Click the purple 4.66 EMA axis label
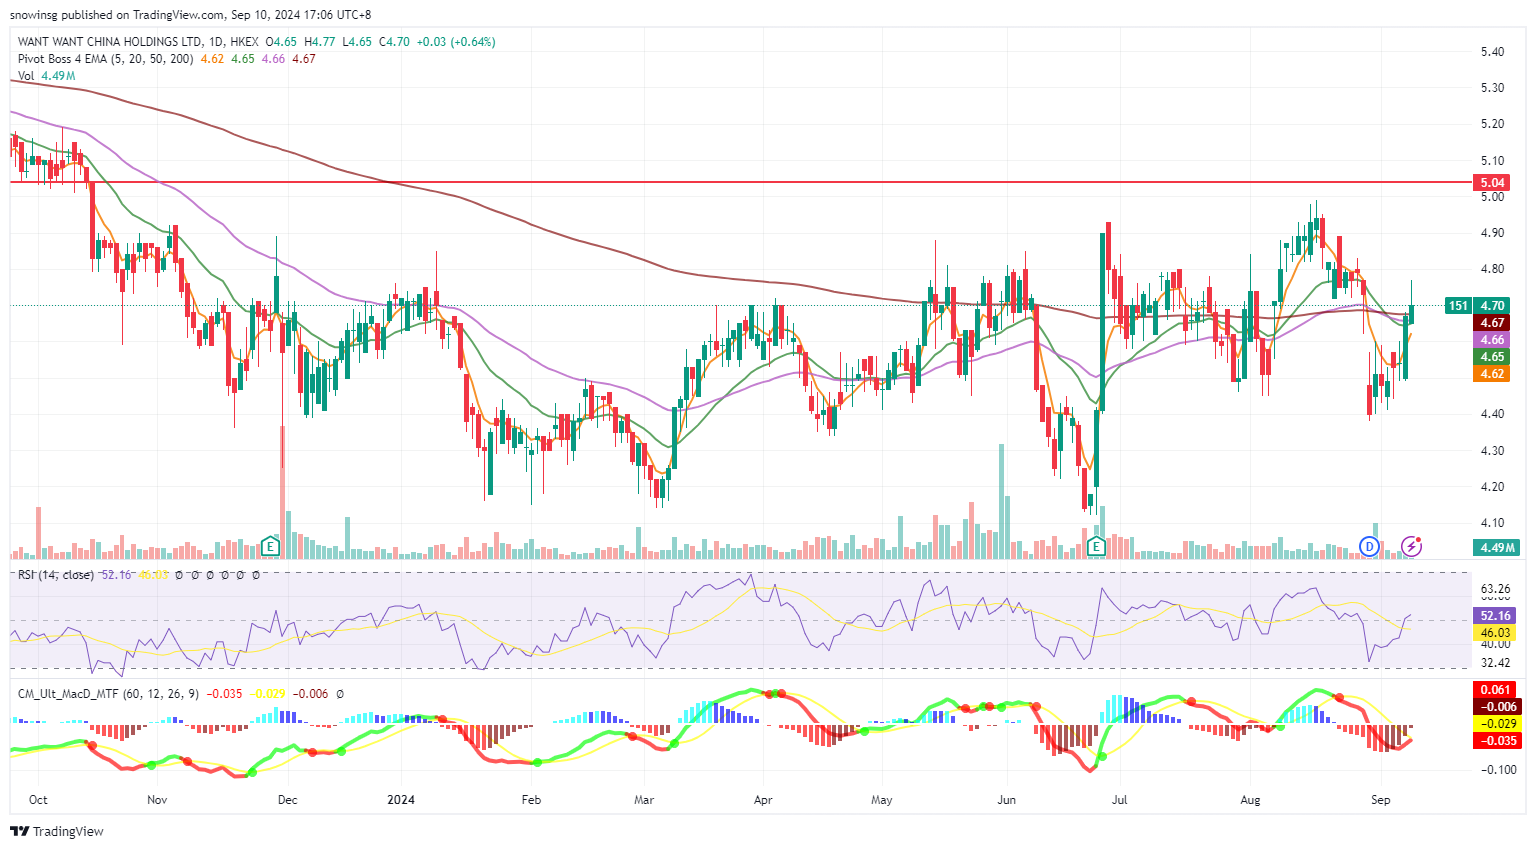 (x=1493, y=340)
